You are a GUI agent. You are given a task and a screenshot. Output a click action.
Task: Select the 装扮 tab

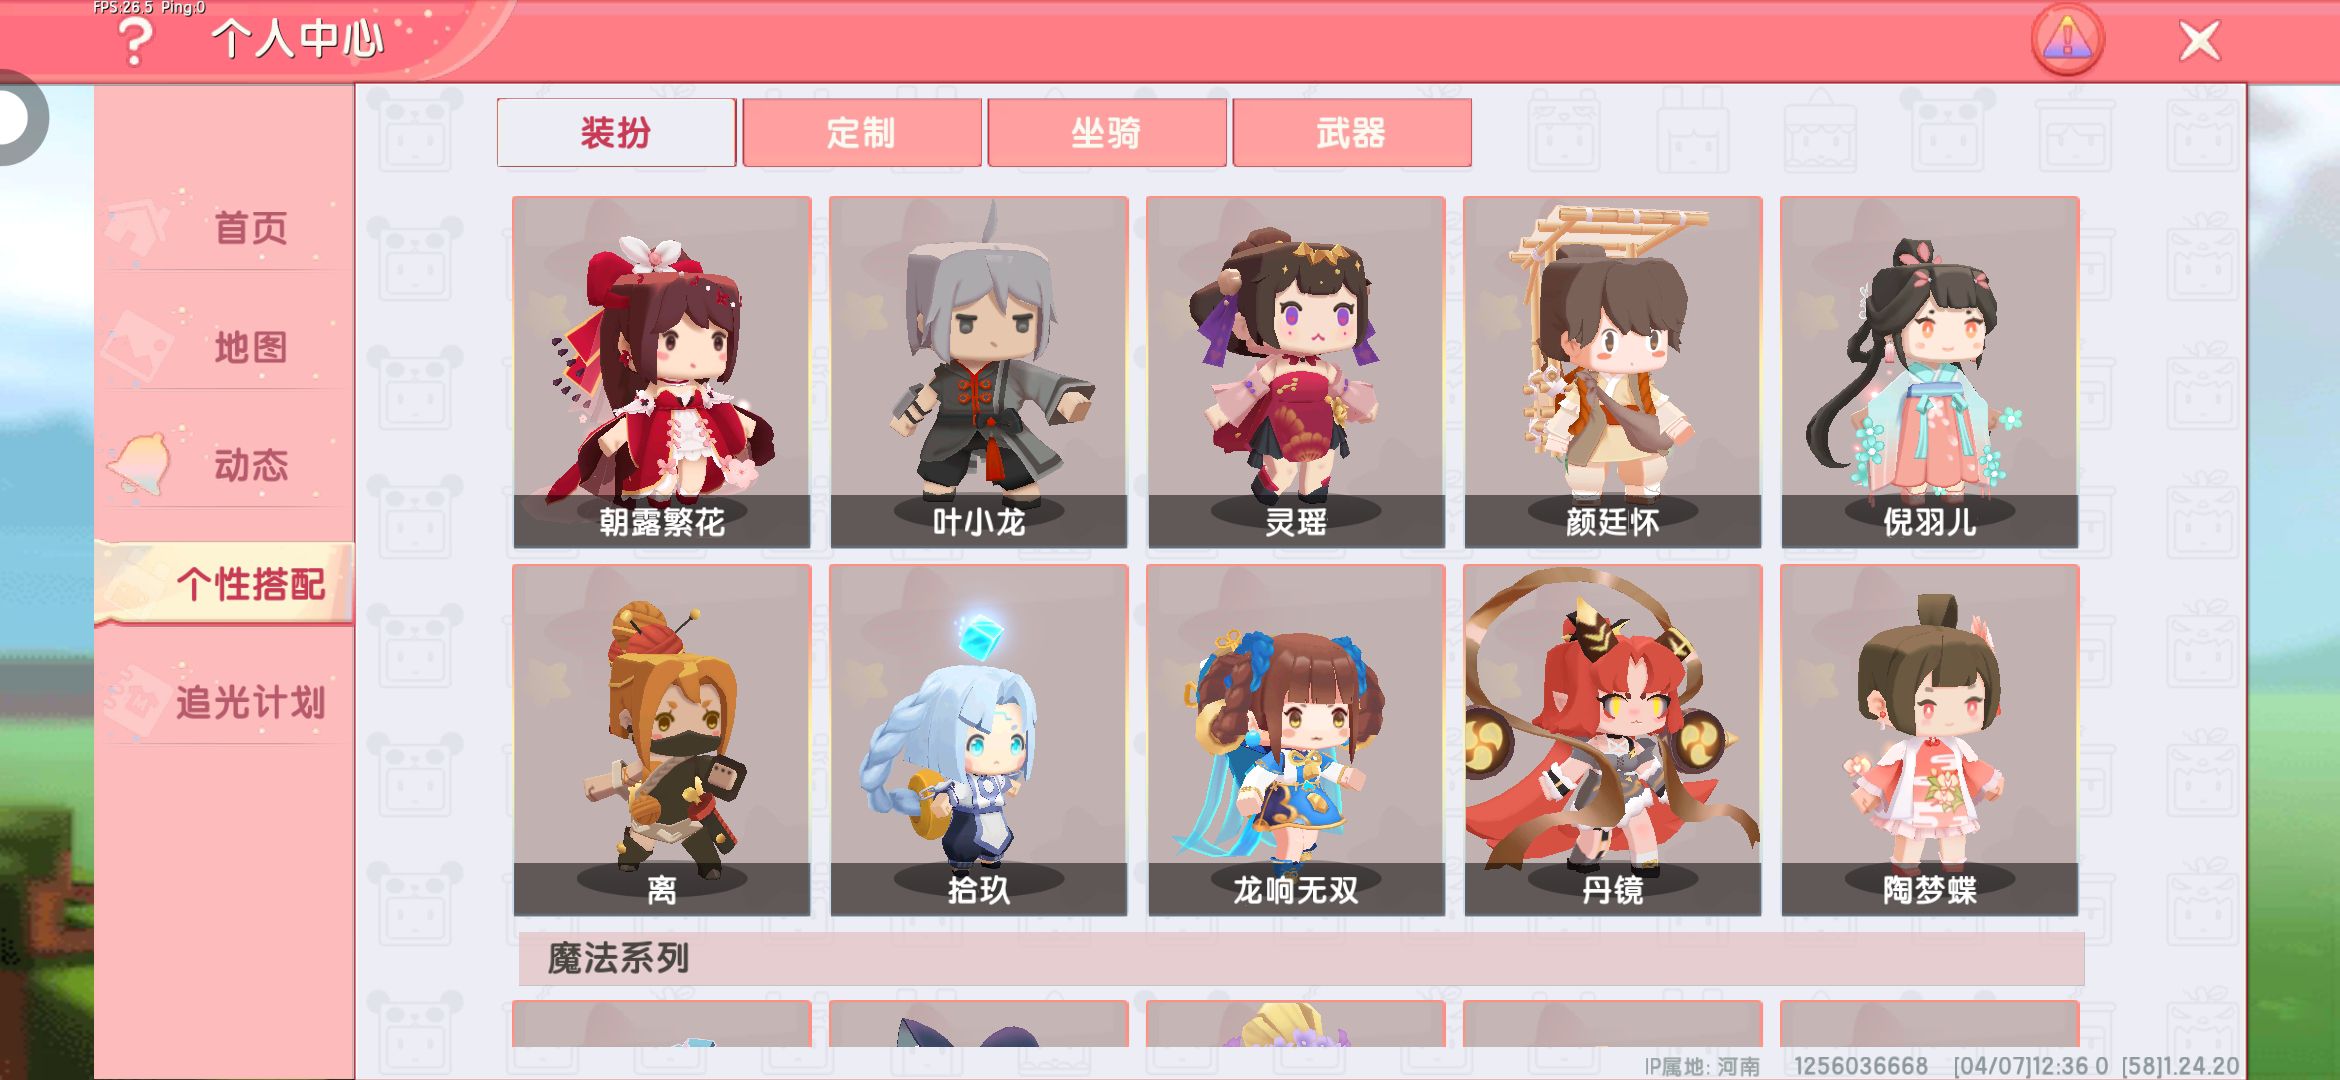(x=616, y=132)
